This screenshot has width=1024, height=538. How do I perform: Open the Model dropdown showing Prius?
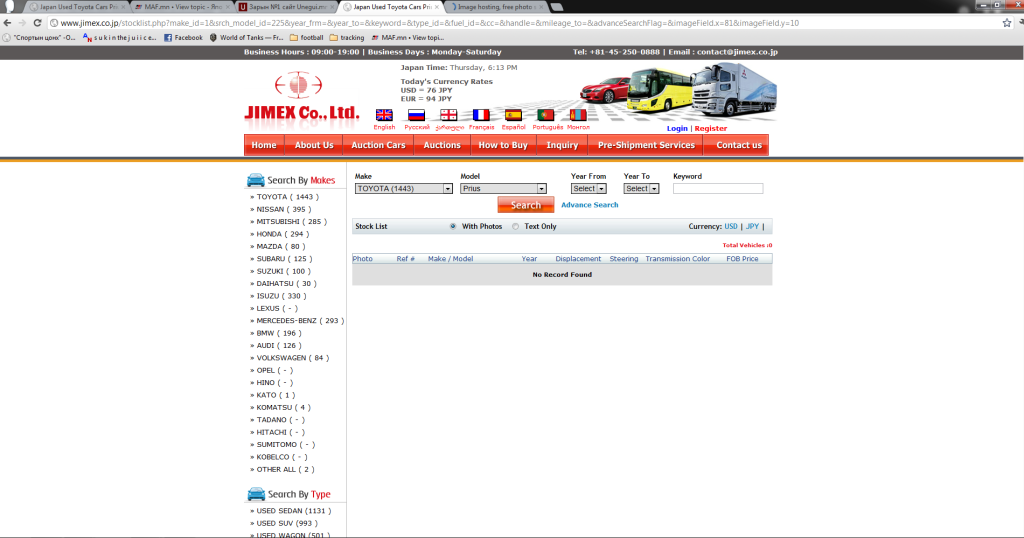[x=503, y=188]
